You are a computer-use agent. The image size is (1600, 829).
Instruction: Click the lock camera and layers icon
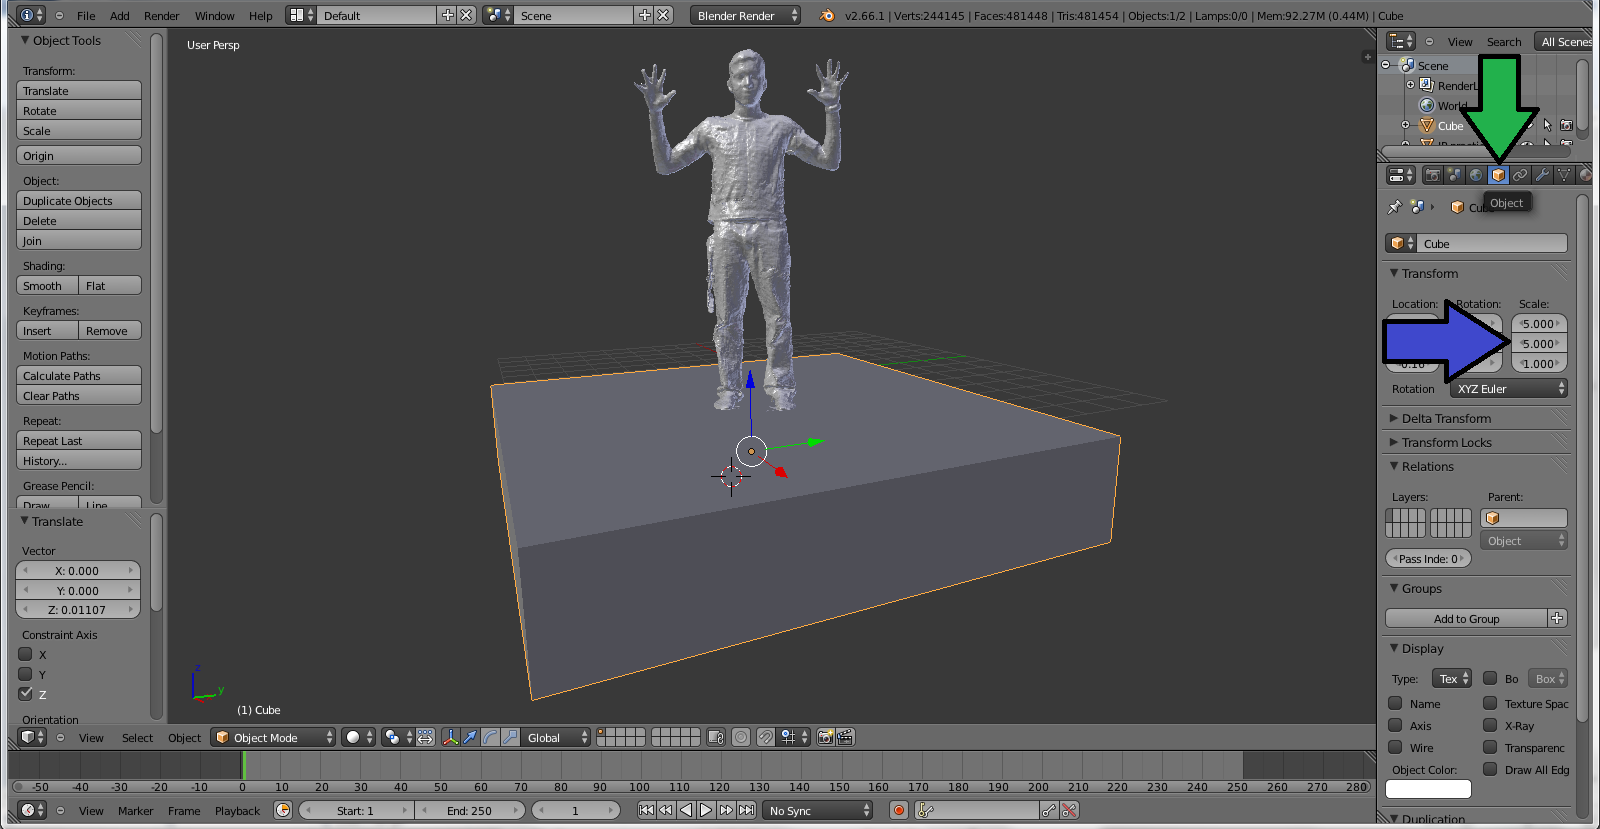click(715, 737)
